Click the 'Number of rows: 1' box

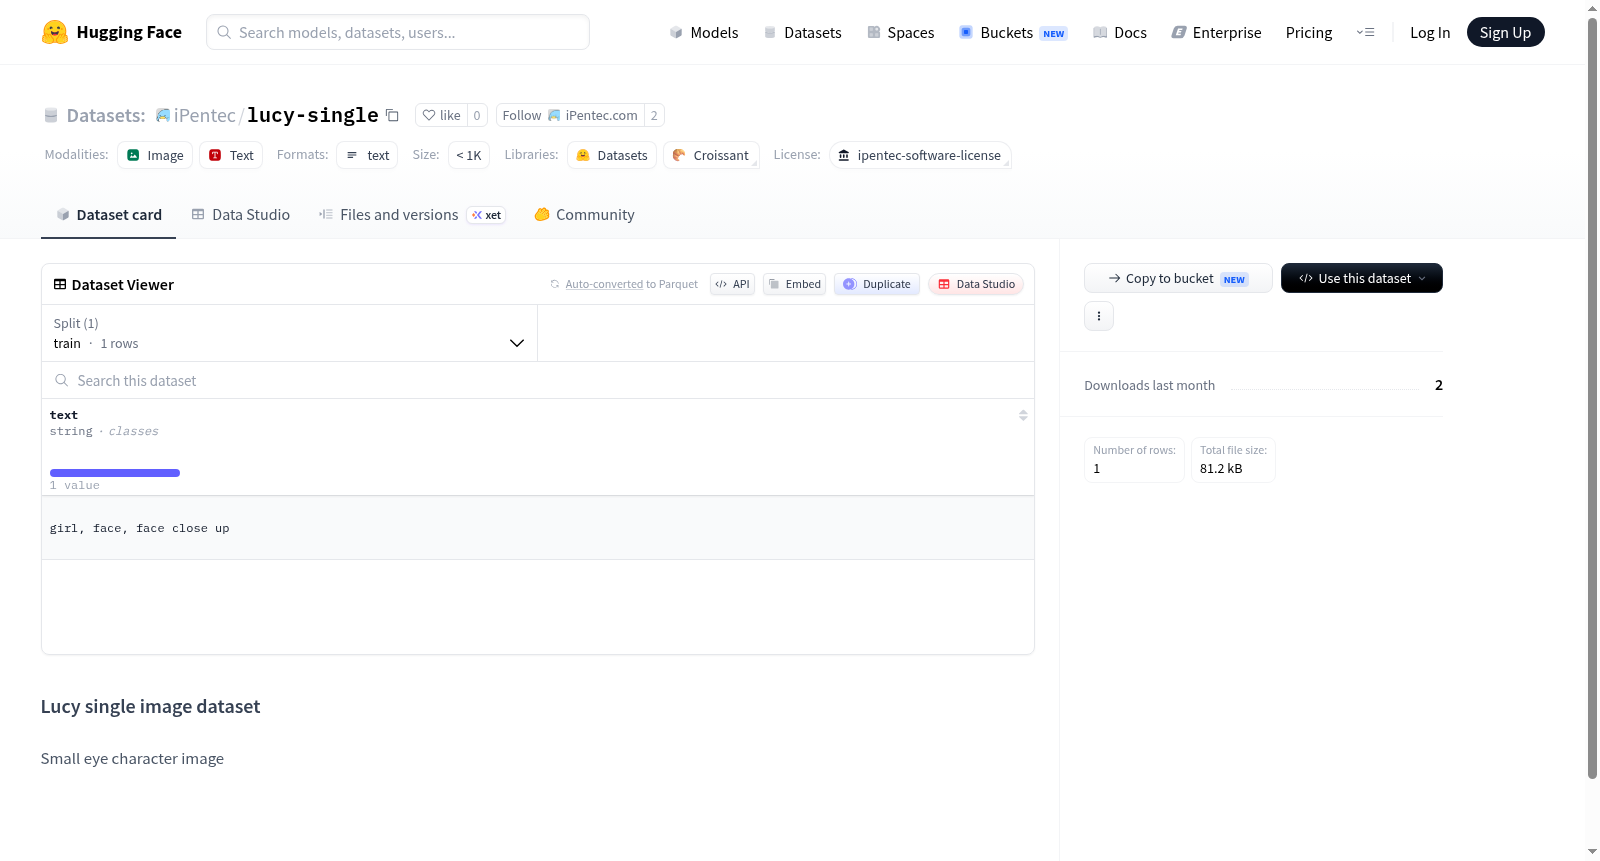coord(1134,460)
